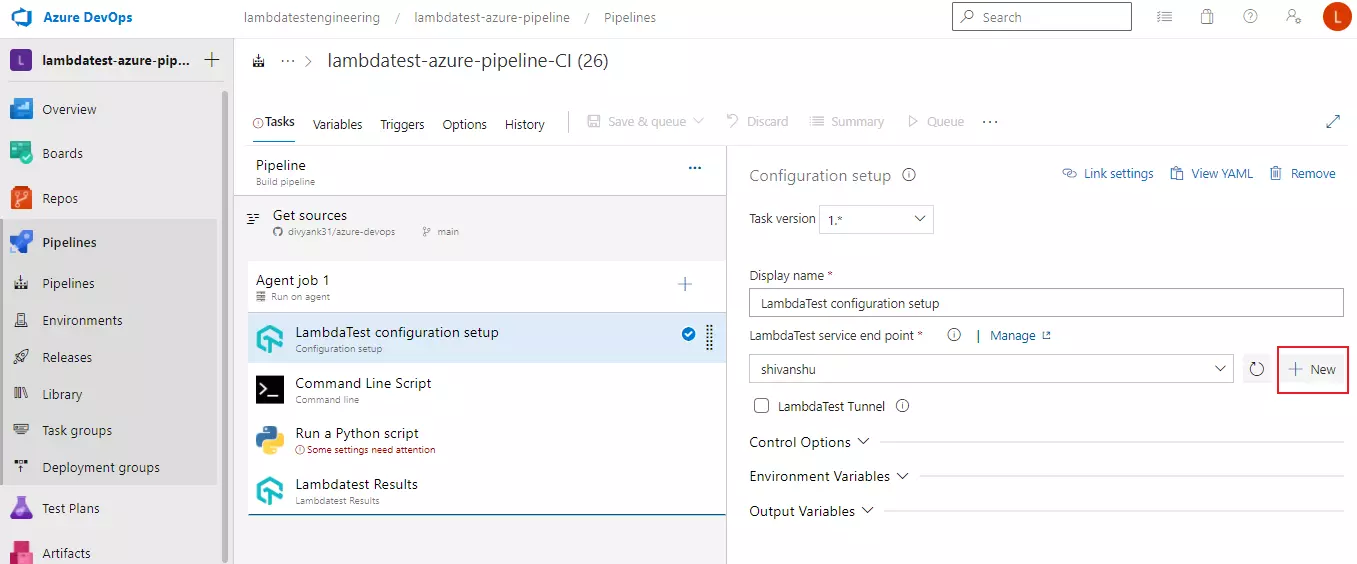
Task: Open the service end point dropdown showing shivanshu
Action: pos(992,369)
